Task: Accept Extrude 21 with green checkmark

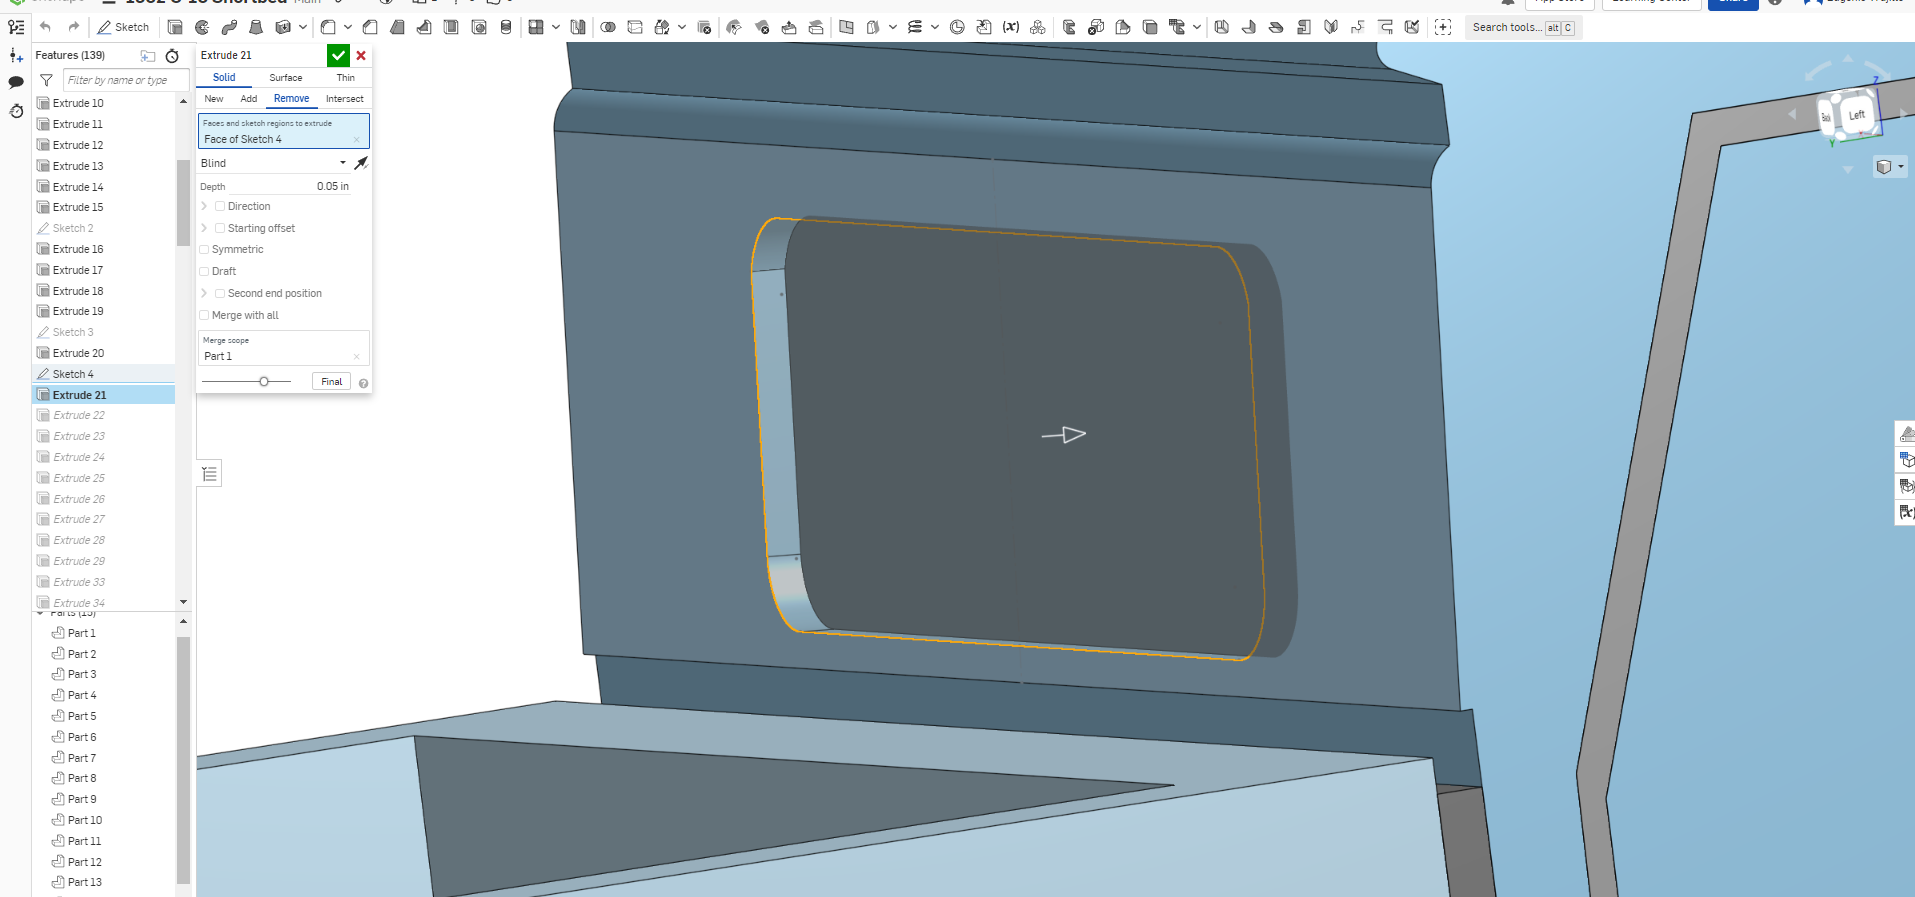Action: pos(338,56)
